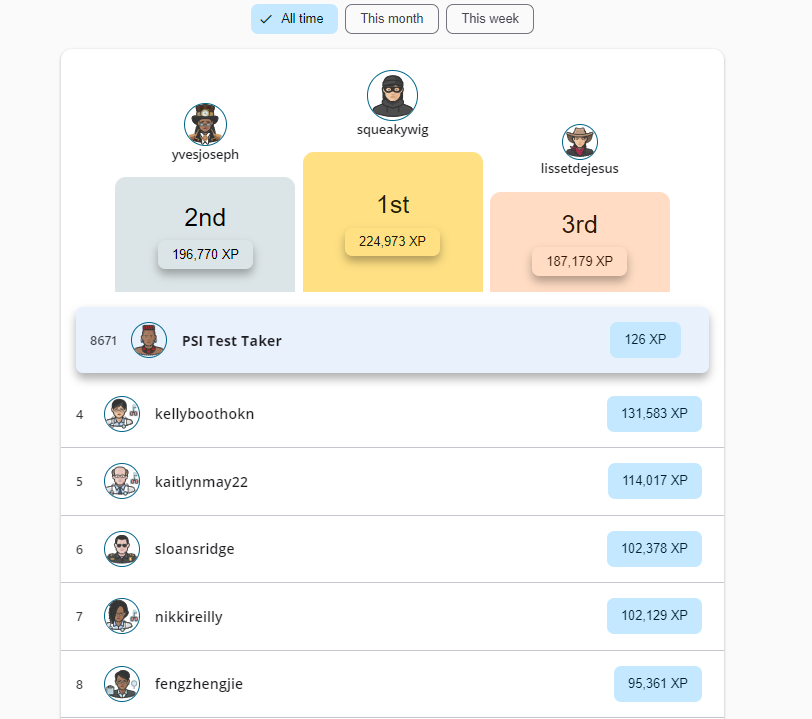812x719 pixels.
Task: Select the All time filter
Action: (x=294, y=19)
